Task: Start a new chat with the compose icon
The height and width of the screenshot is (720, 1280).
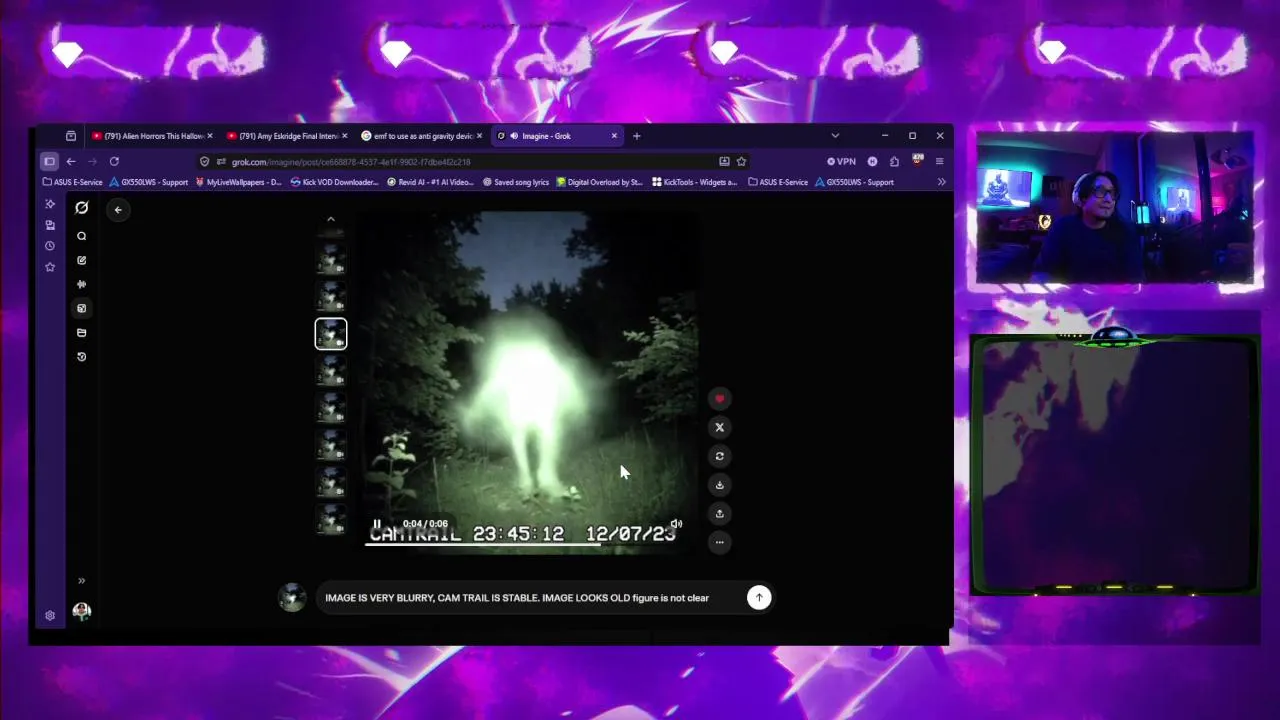Action: pyautogui.click(x=82, y=260)
